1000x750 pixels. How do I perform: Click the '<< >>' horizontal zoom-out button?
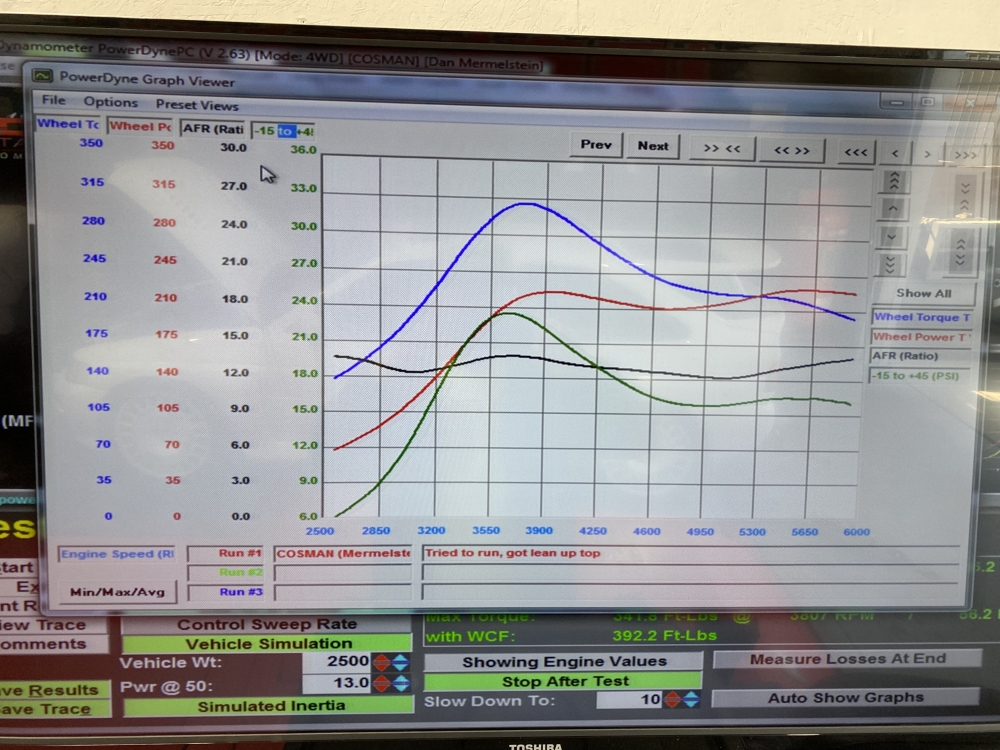tap(791, 150)
